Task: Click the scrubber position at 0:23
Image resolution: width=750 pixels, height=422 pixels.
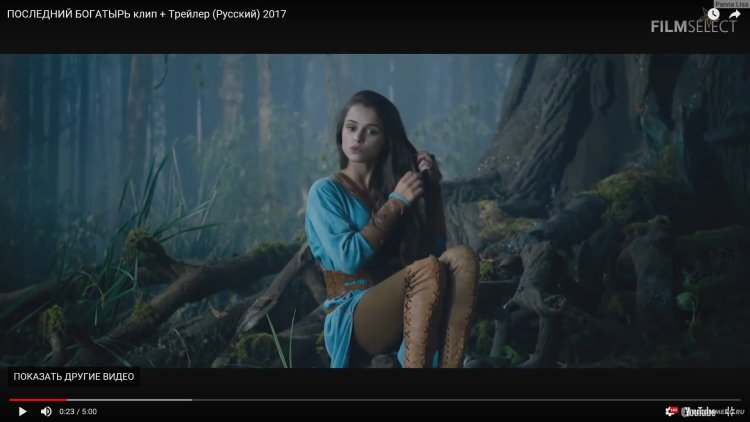Action: point(67,400)
